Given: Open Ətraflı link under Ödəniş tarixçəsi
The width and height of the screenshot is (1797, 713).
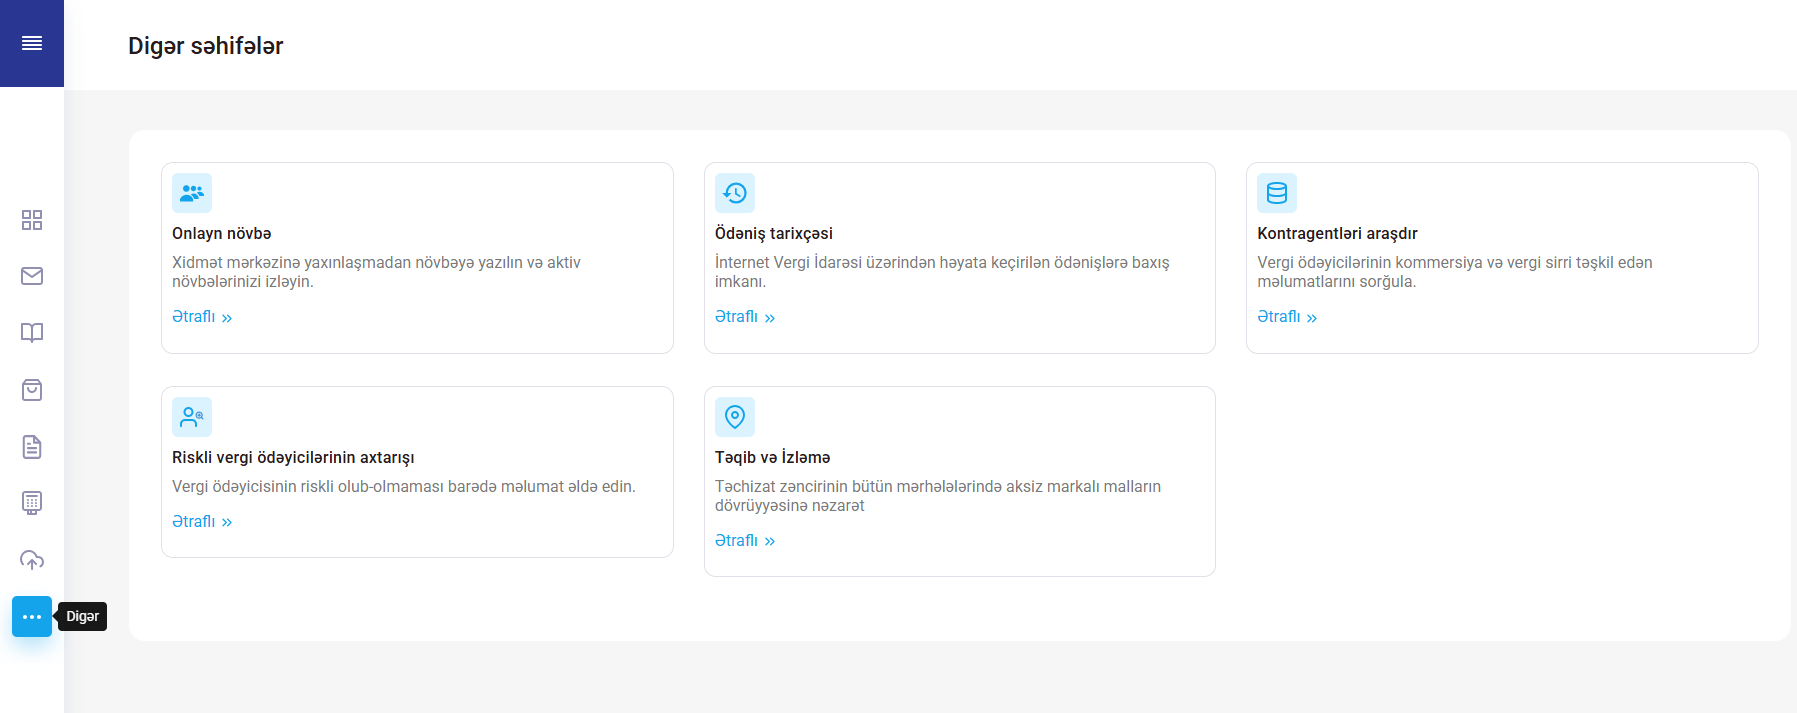Looking at the screenshot, I should [745, 317].
